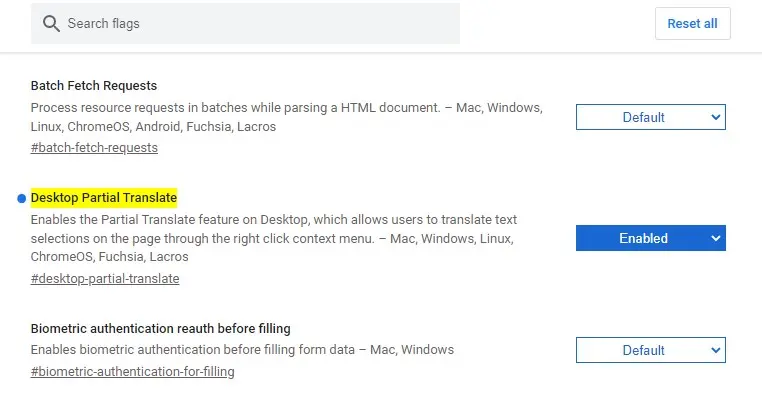Screen dimensions: 762x397
Task: Click the search magnifier icon
Action: (x=51, y=23)
